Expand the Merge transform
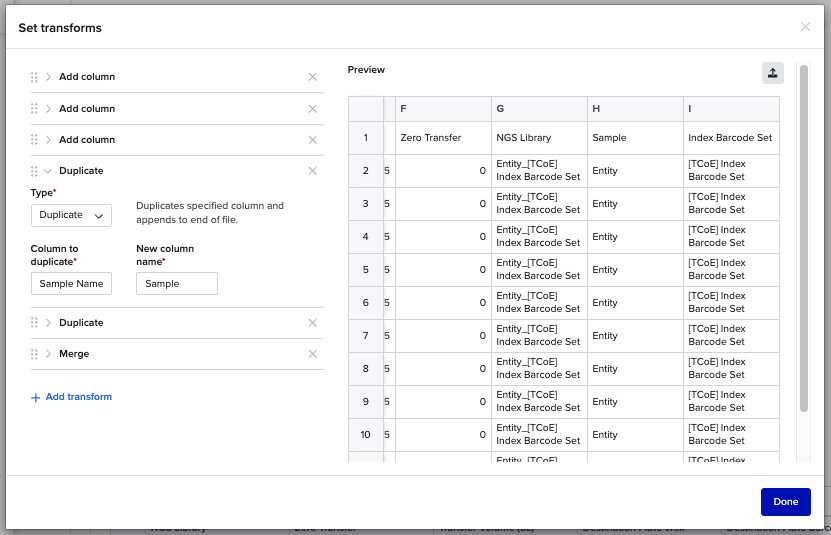 (48, 354)
